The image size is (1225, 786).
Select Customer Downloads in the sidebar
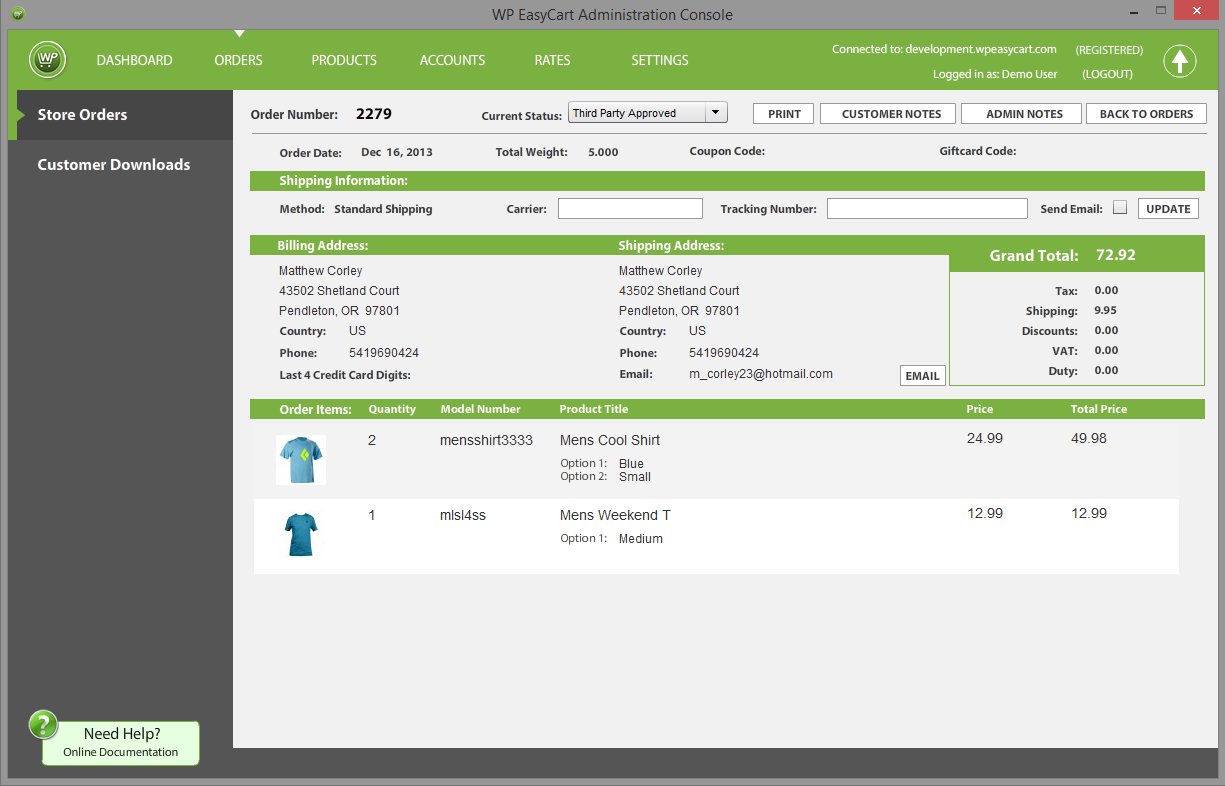[x=114, y=165]
